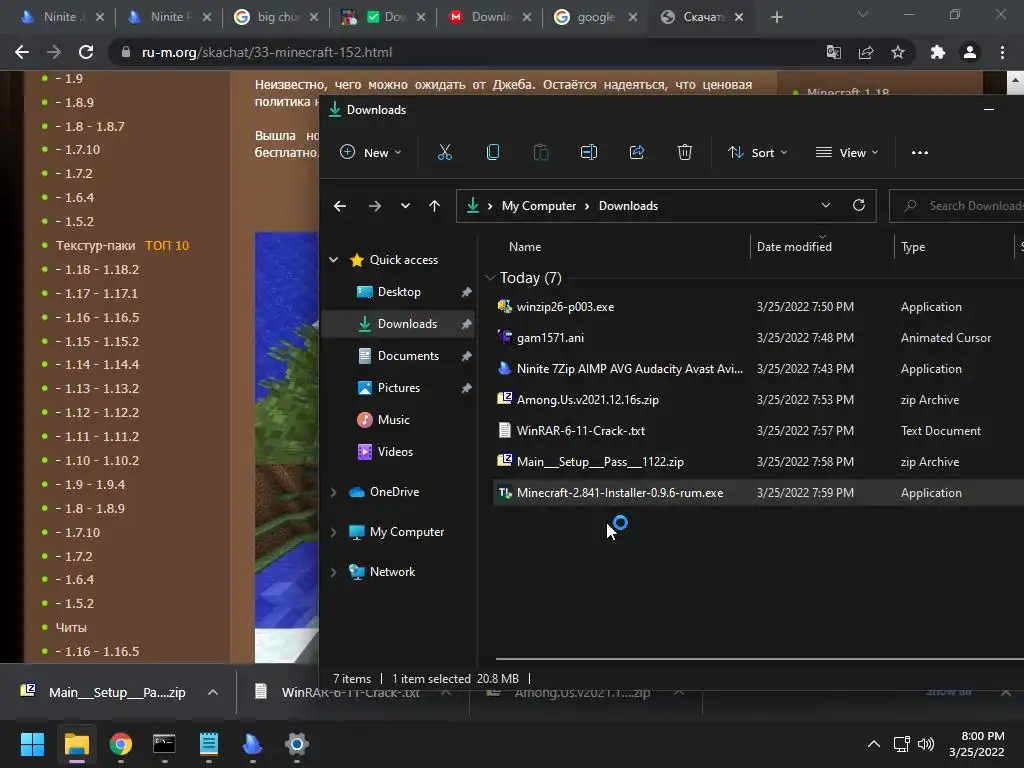
Task: Click the Rename icon in Explorer toolbar
Action: coord(588,152)
